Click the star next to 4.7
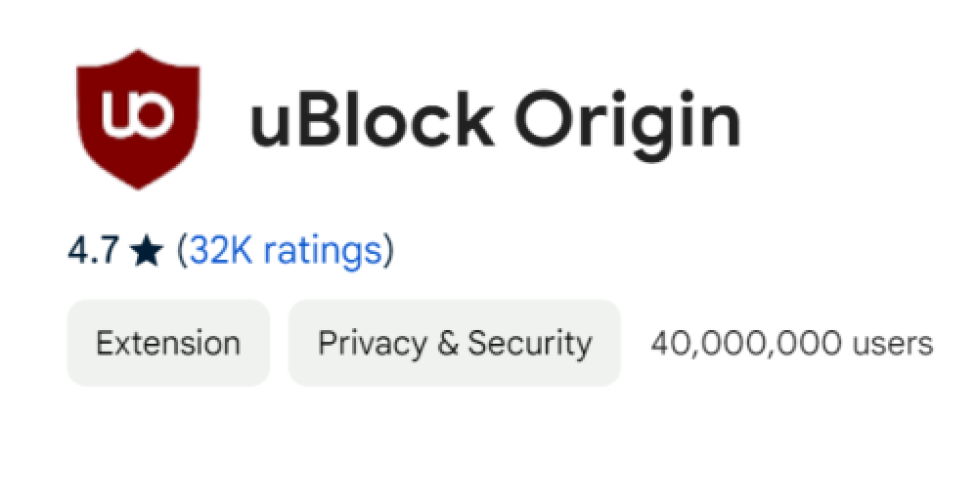The height and width of the screenshot is (500, 978). point(146,251)
